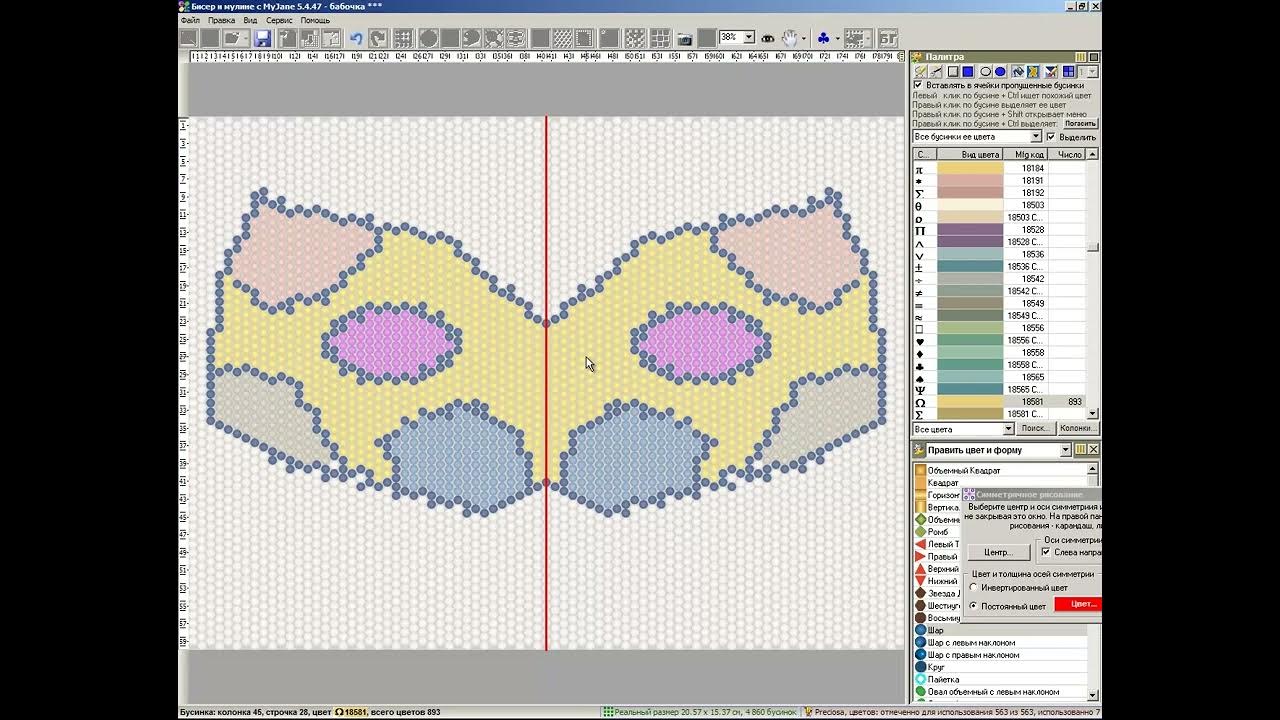Select Инвертированный цвет radio button
The height and width of the screenshot is (720, 1280).
[x=974, y=588]
